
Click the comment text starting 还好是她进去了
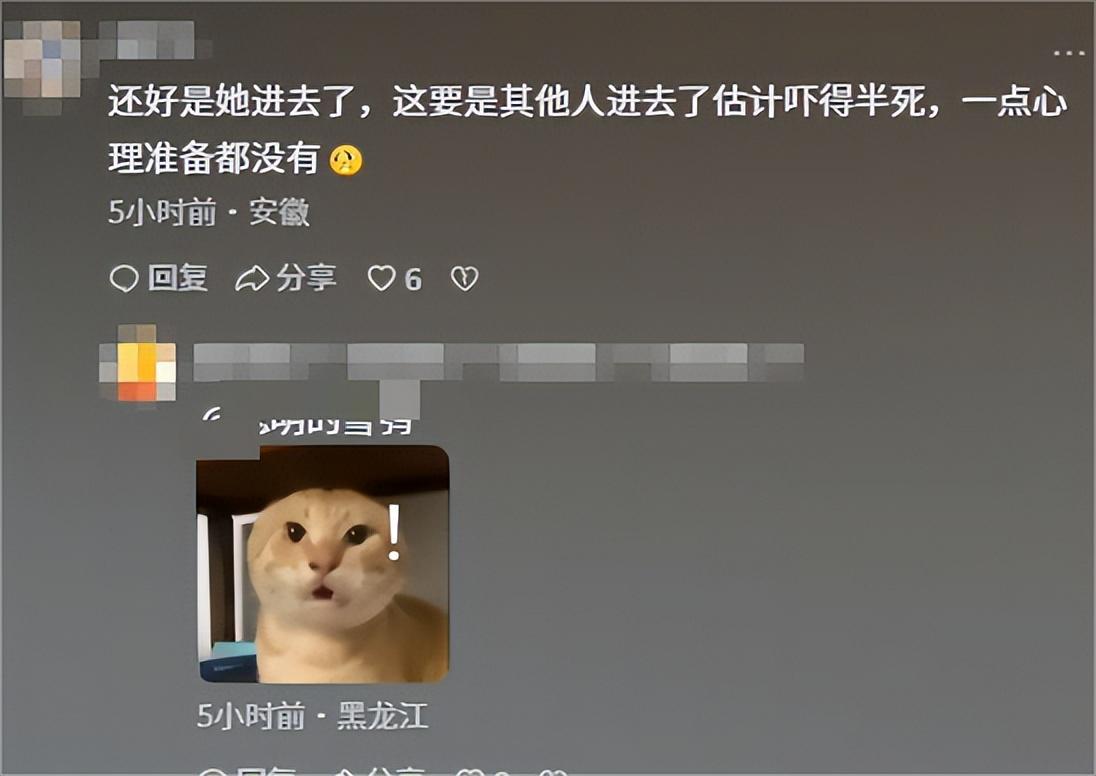click(587, 130)
